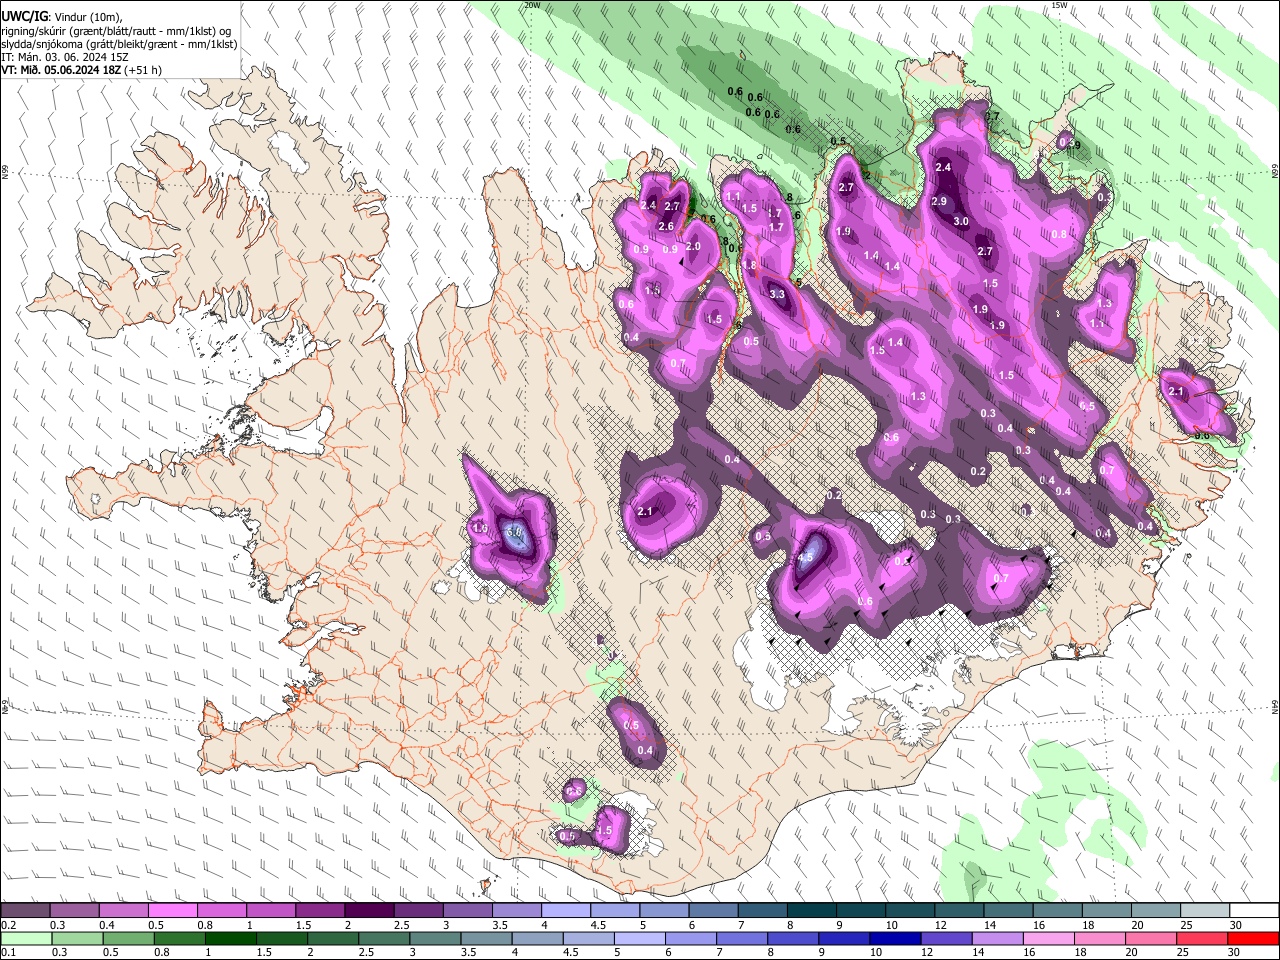This screenshot has height=960, width=1280.
Task: Select the dark teal 8–9 swatch in the purple-scale legend
Action: 812,911
